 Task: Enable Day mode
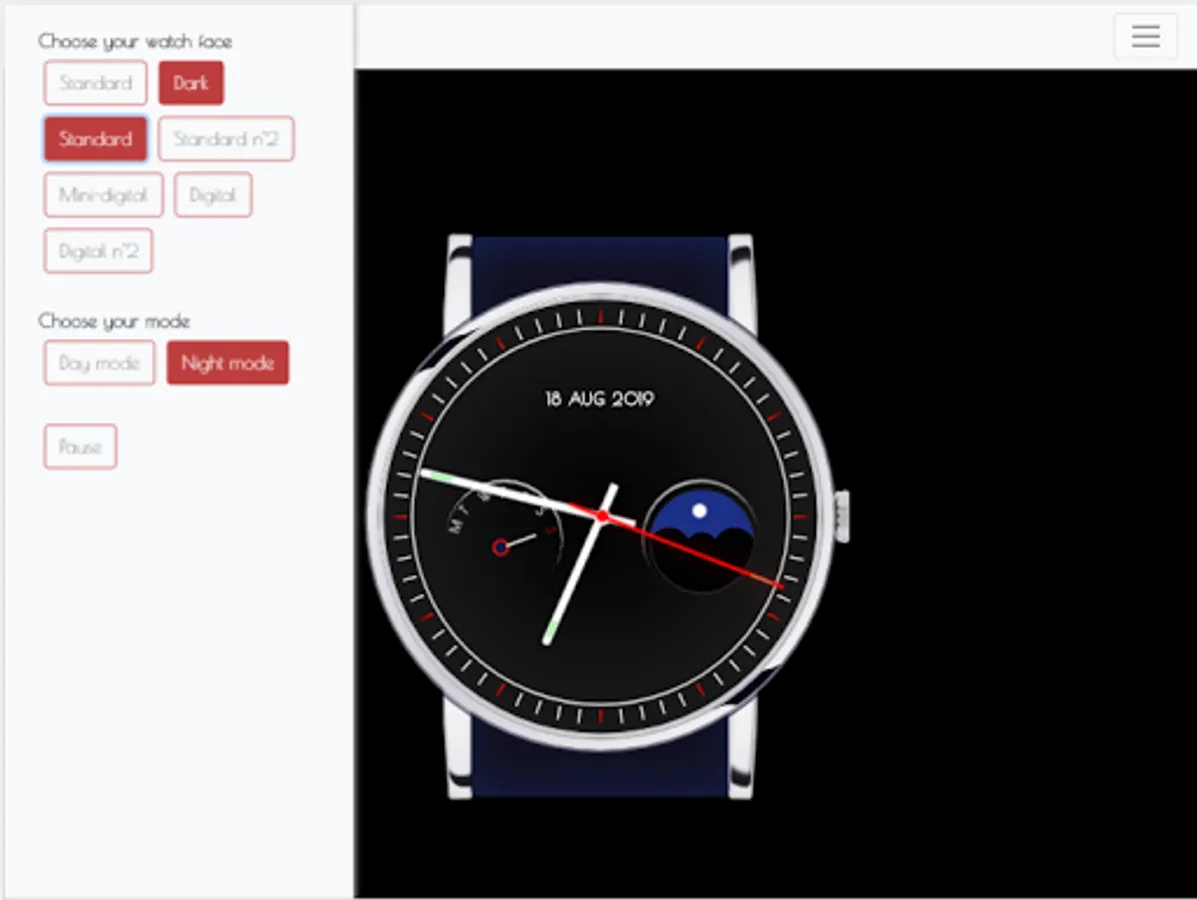pyautogui.click(x=99, y=363)
